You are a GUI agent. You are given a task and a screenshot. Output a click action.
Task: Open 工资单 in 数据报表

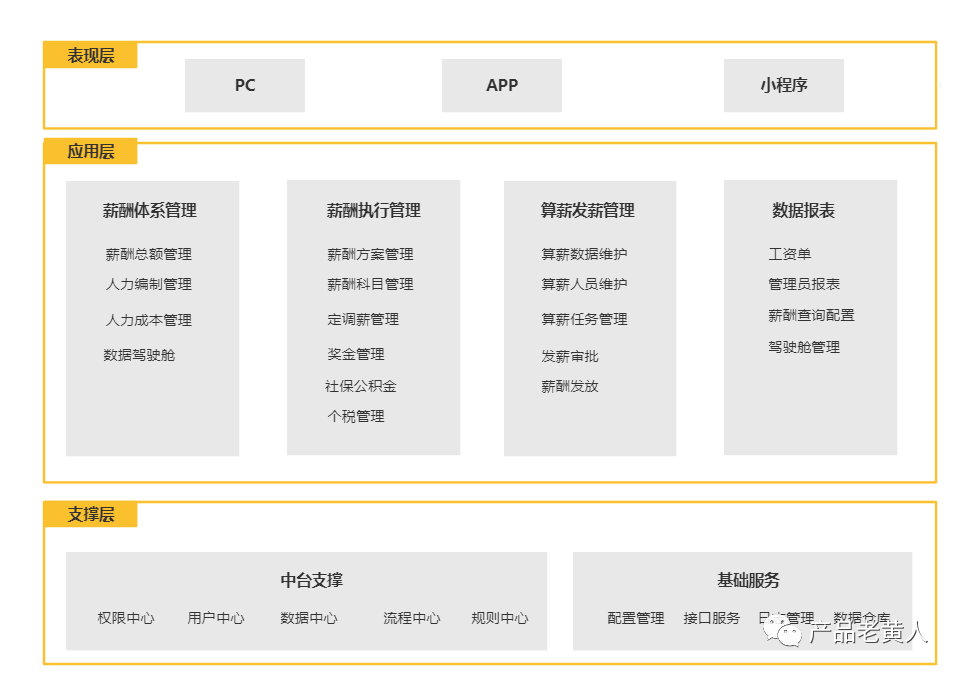pos(791,254)
